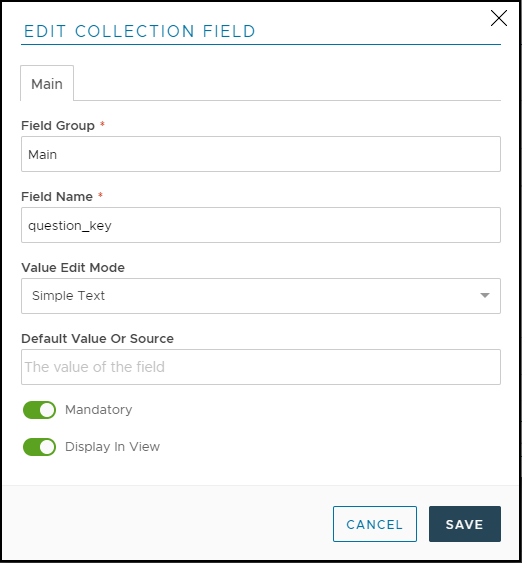This screenshot has height=563, width=522.
Task: Select the Field Group label
Action: pyautogui.click(x=58, y=126)
